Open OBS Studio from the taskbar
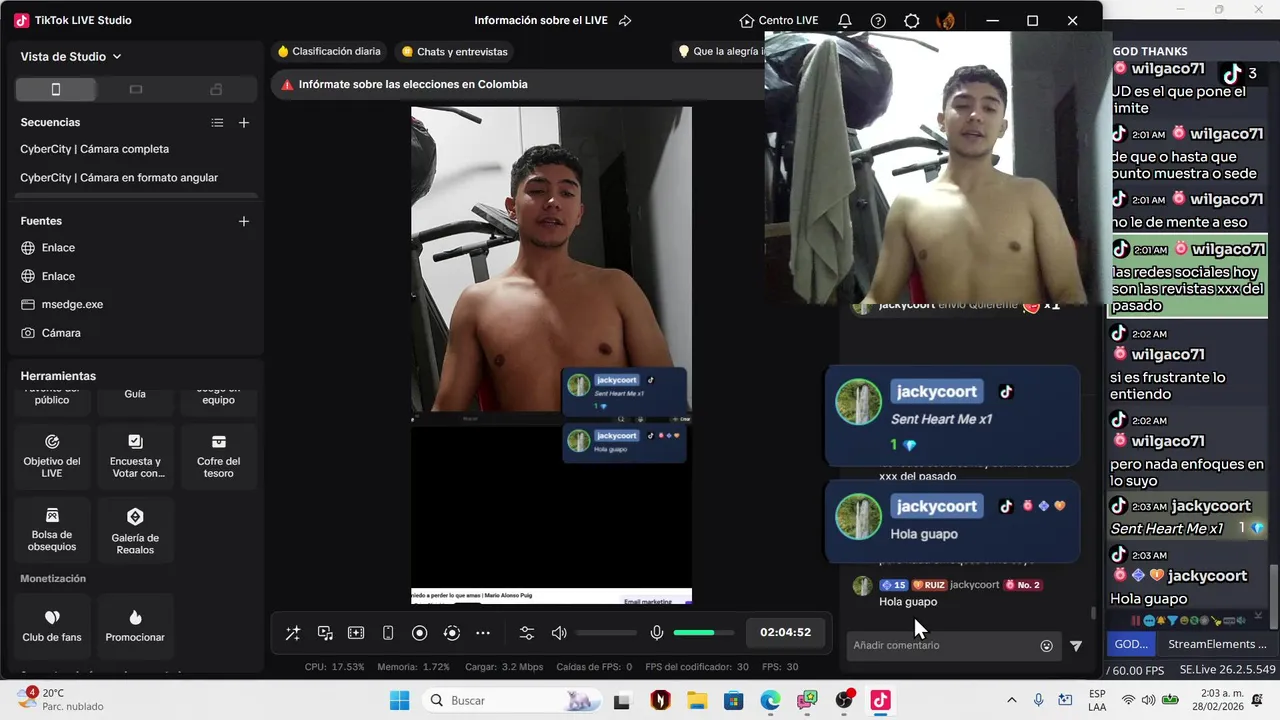 click(x=844, y=701)
